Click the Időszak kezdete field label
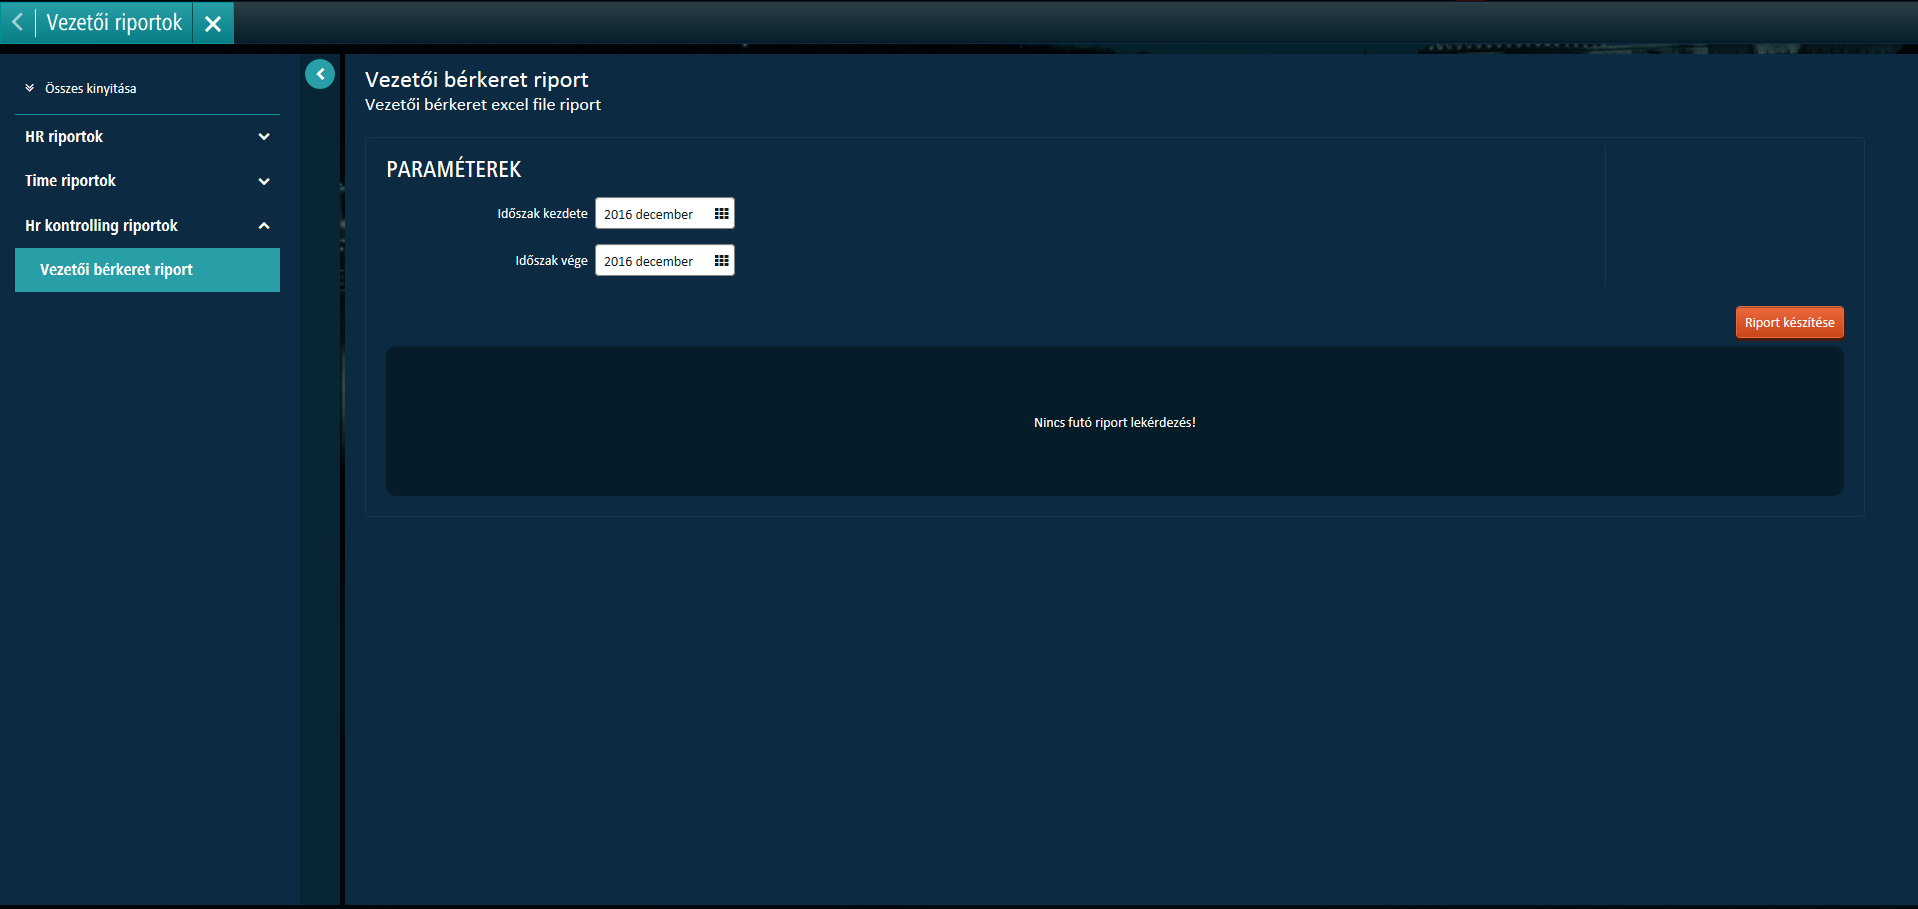This screenshot has width=1918, height=909. point(542,214)
